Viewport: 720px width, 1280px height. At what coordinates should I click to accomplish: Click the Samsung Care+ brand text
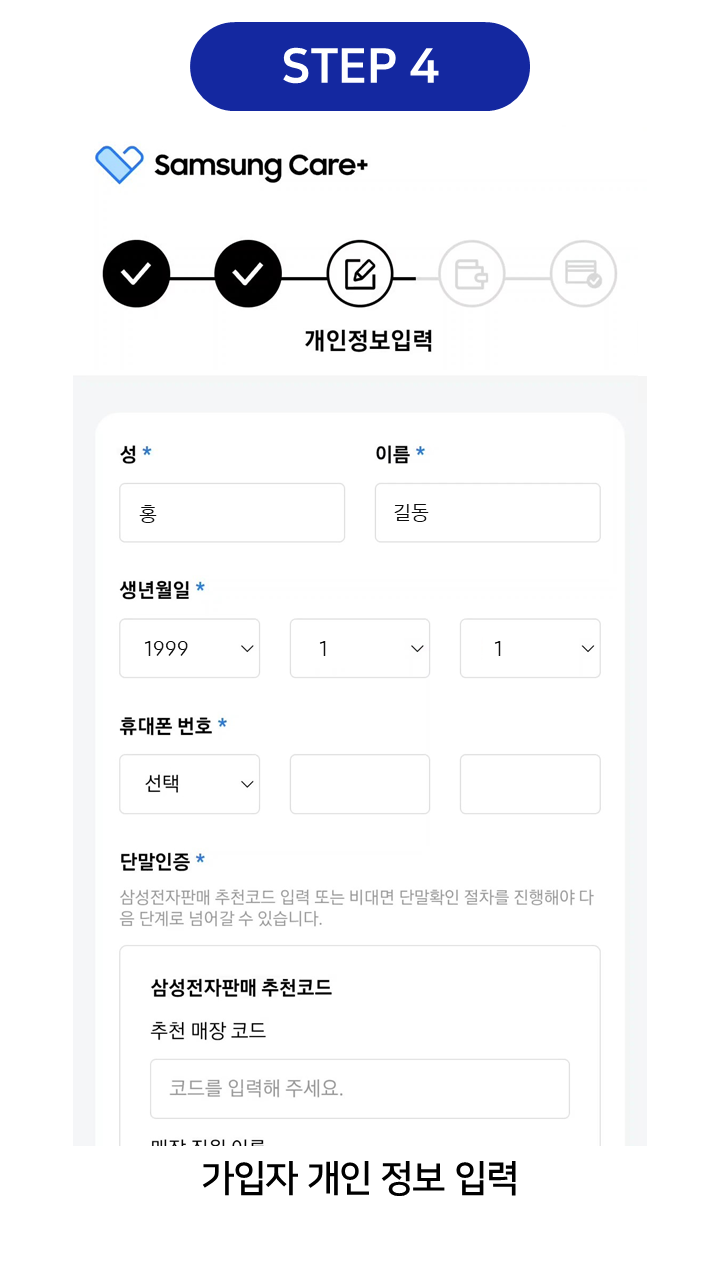click(x=261, y=166)
